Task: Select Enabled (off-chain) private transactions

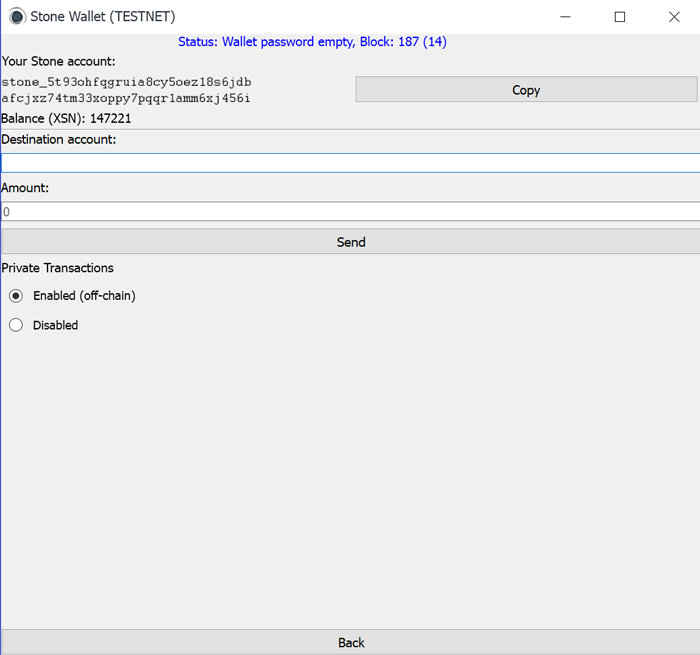Action: click(x=16, y=296)
